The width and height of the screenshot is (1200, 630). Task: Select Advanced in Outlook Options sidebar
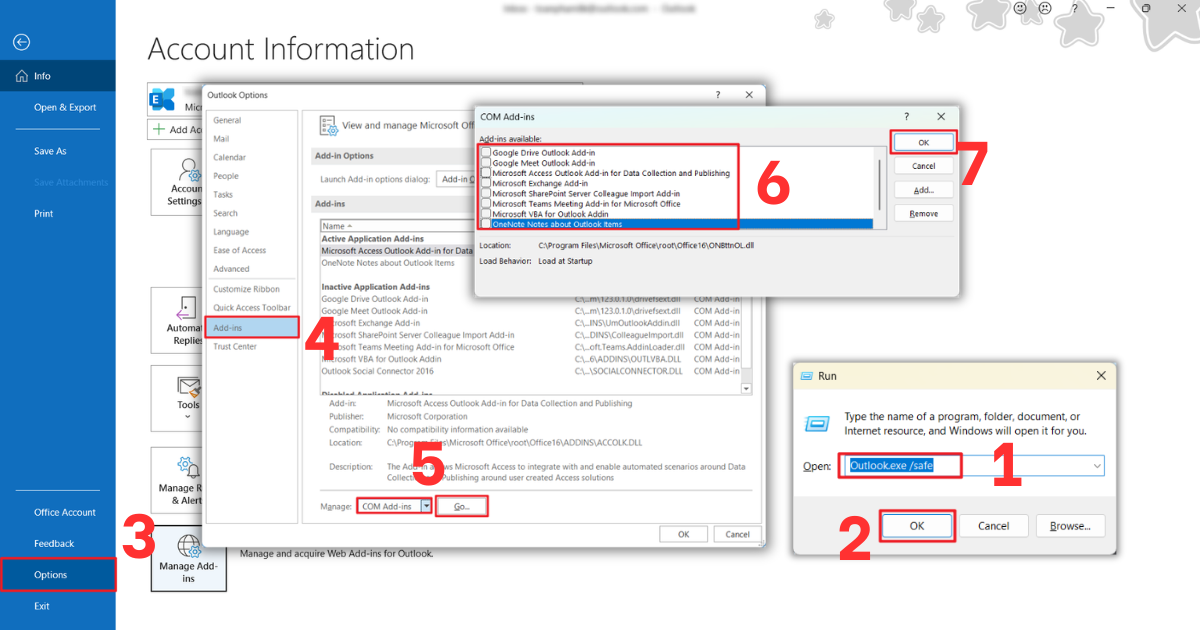pyautogui.click(x=231, y=269)
